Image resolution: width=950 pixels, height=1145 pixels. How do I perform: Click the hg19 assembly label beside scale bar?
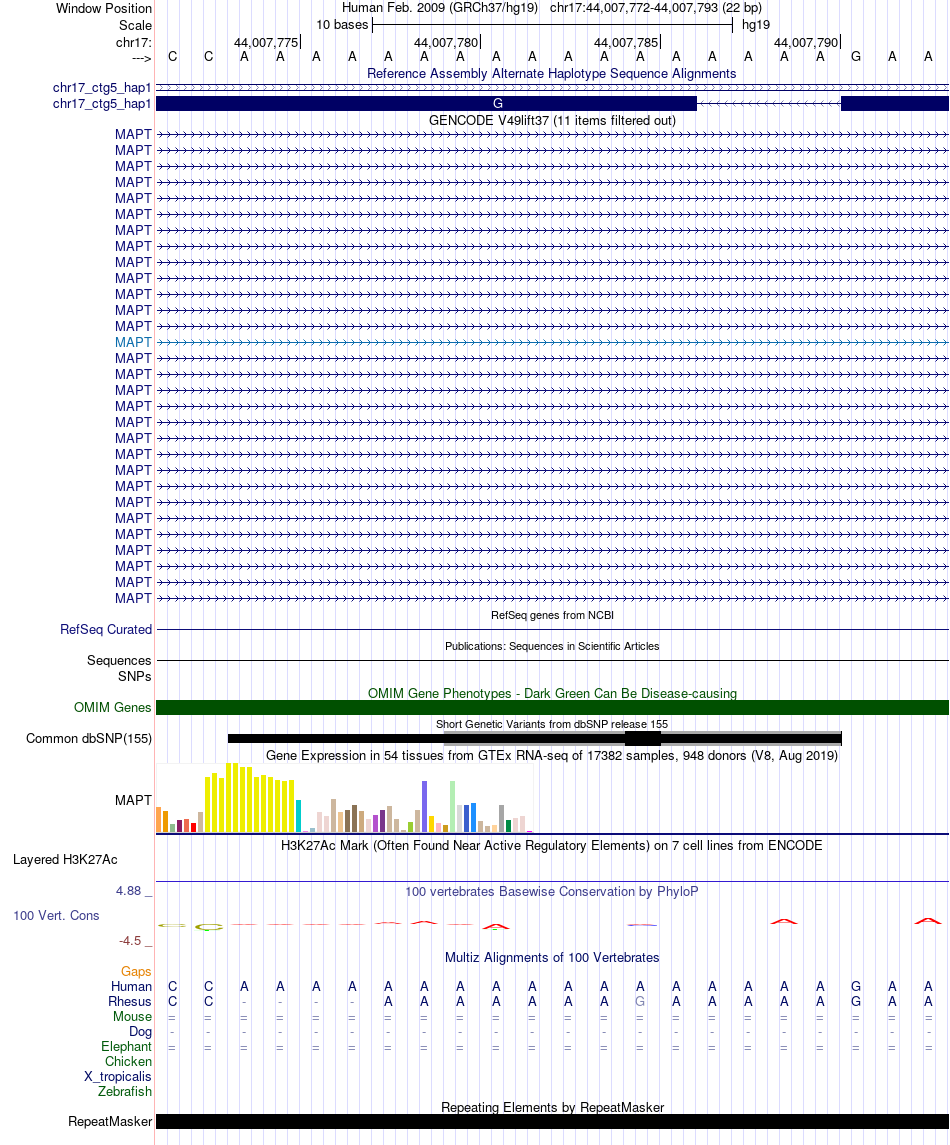point(756,25)
